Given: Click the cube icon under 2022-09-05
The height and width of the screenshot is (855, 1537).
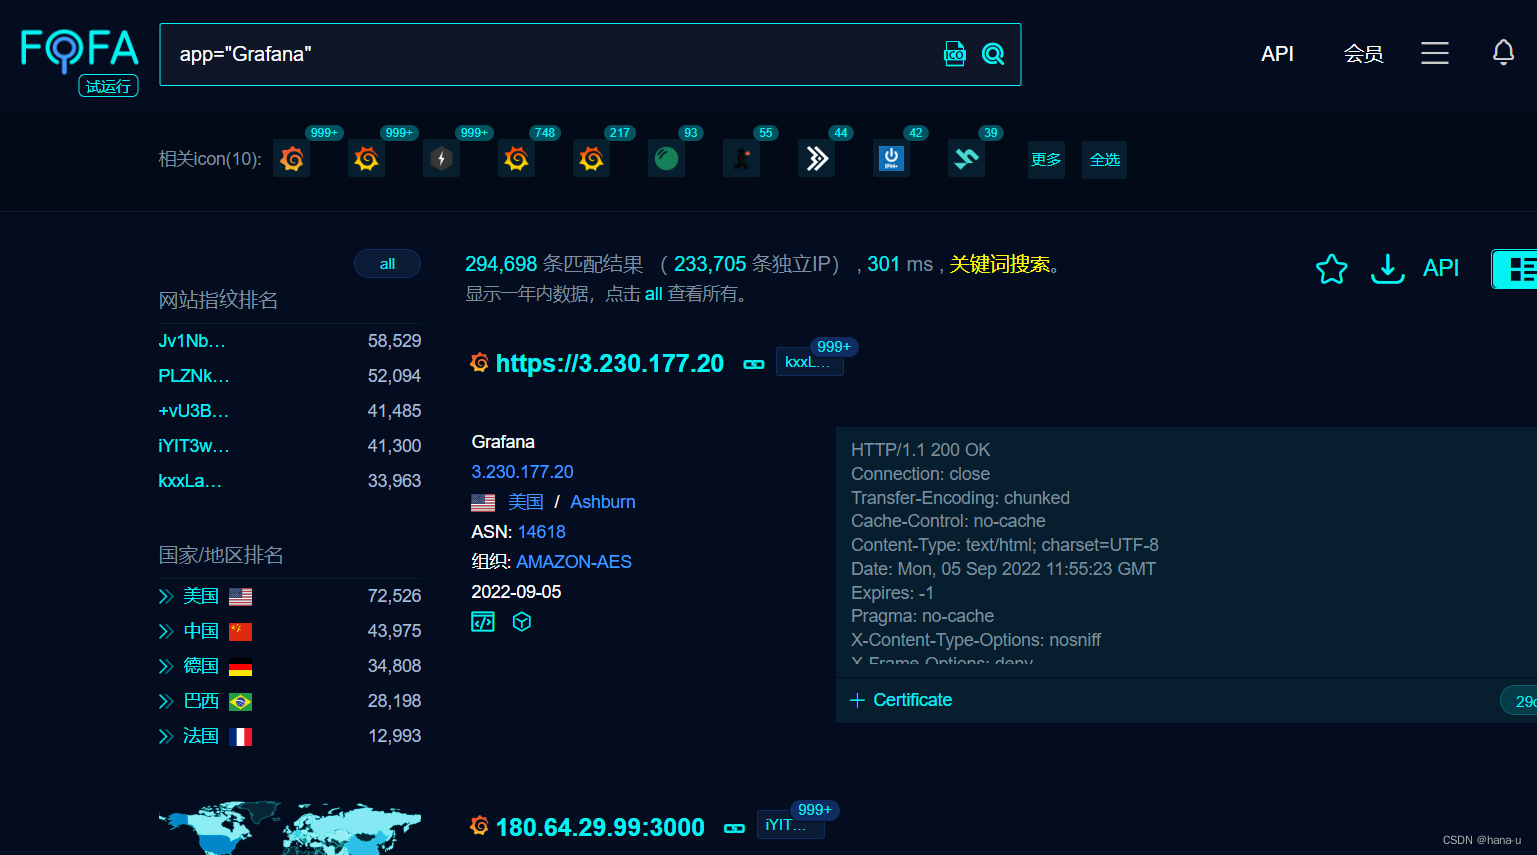Looking at the screenshot, I should click(521, 622).
